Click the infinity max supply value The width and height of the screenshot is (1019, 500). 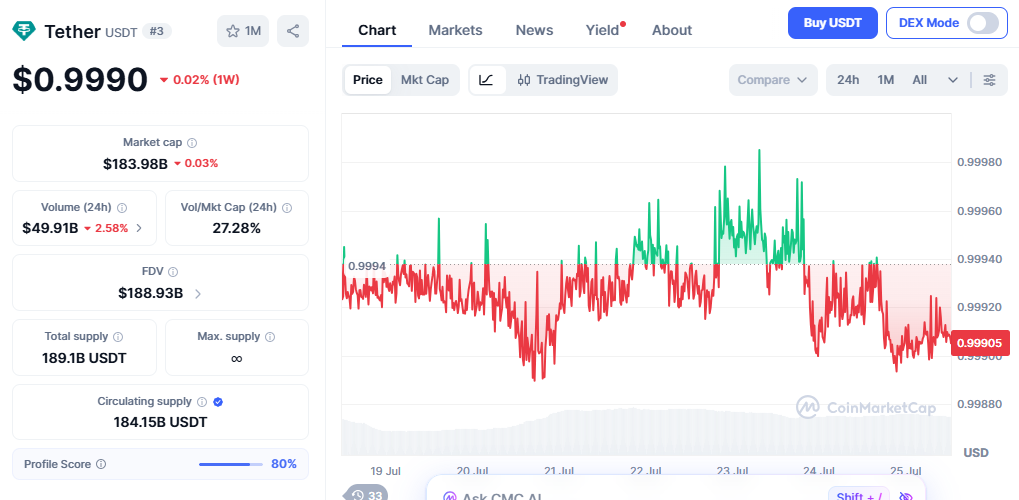(x=237, y=358)
